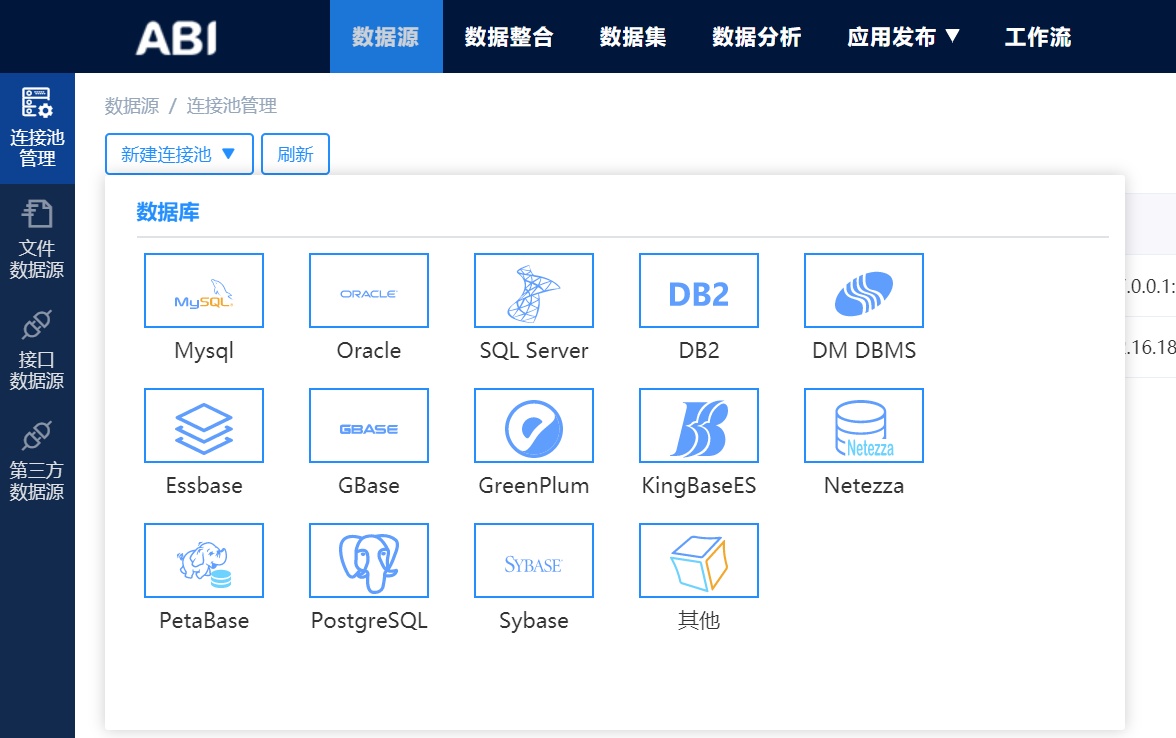
Task: Click the ABI logo
Action: 177,38
